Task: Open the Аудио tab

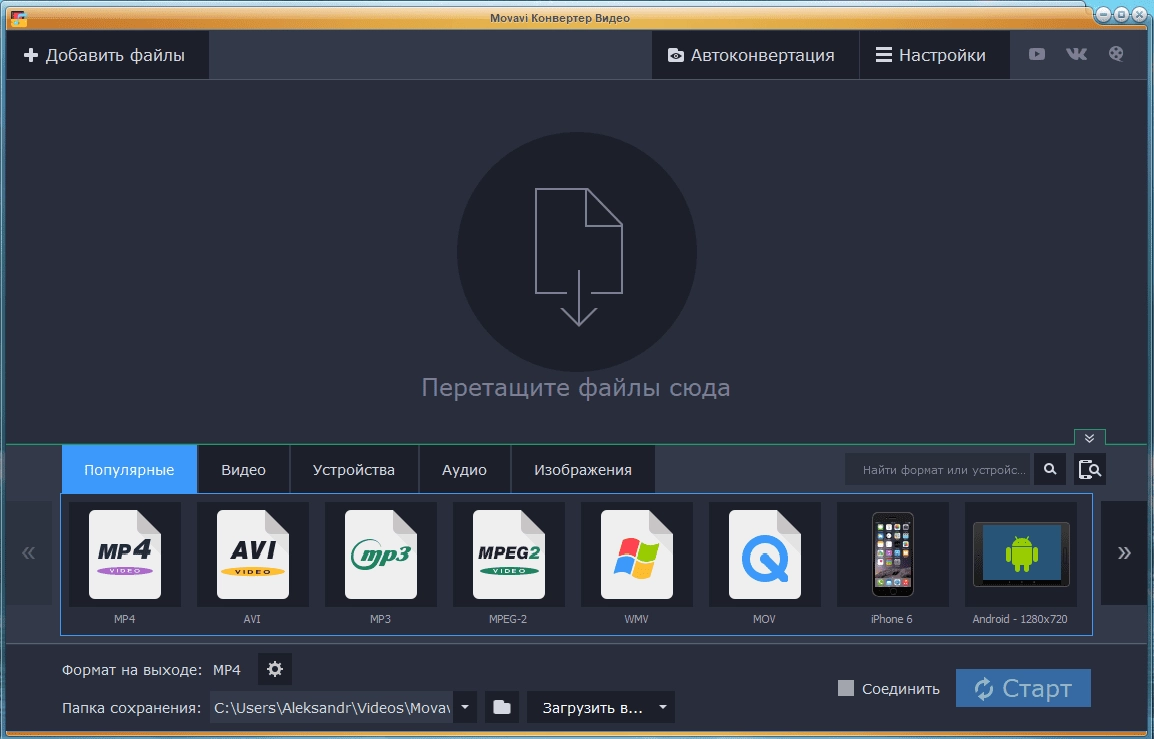Action: pyautogui.click(x=464, y=470)
